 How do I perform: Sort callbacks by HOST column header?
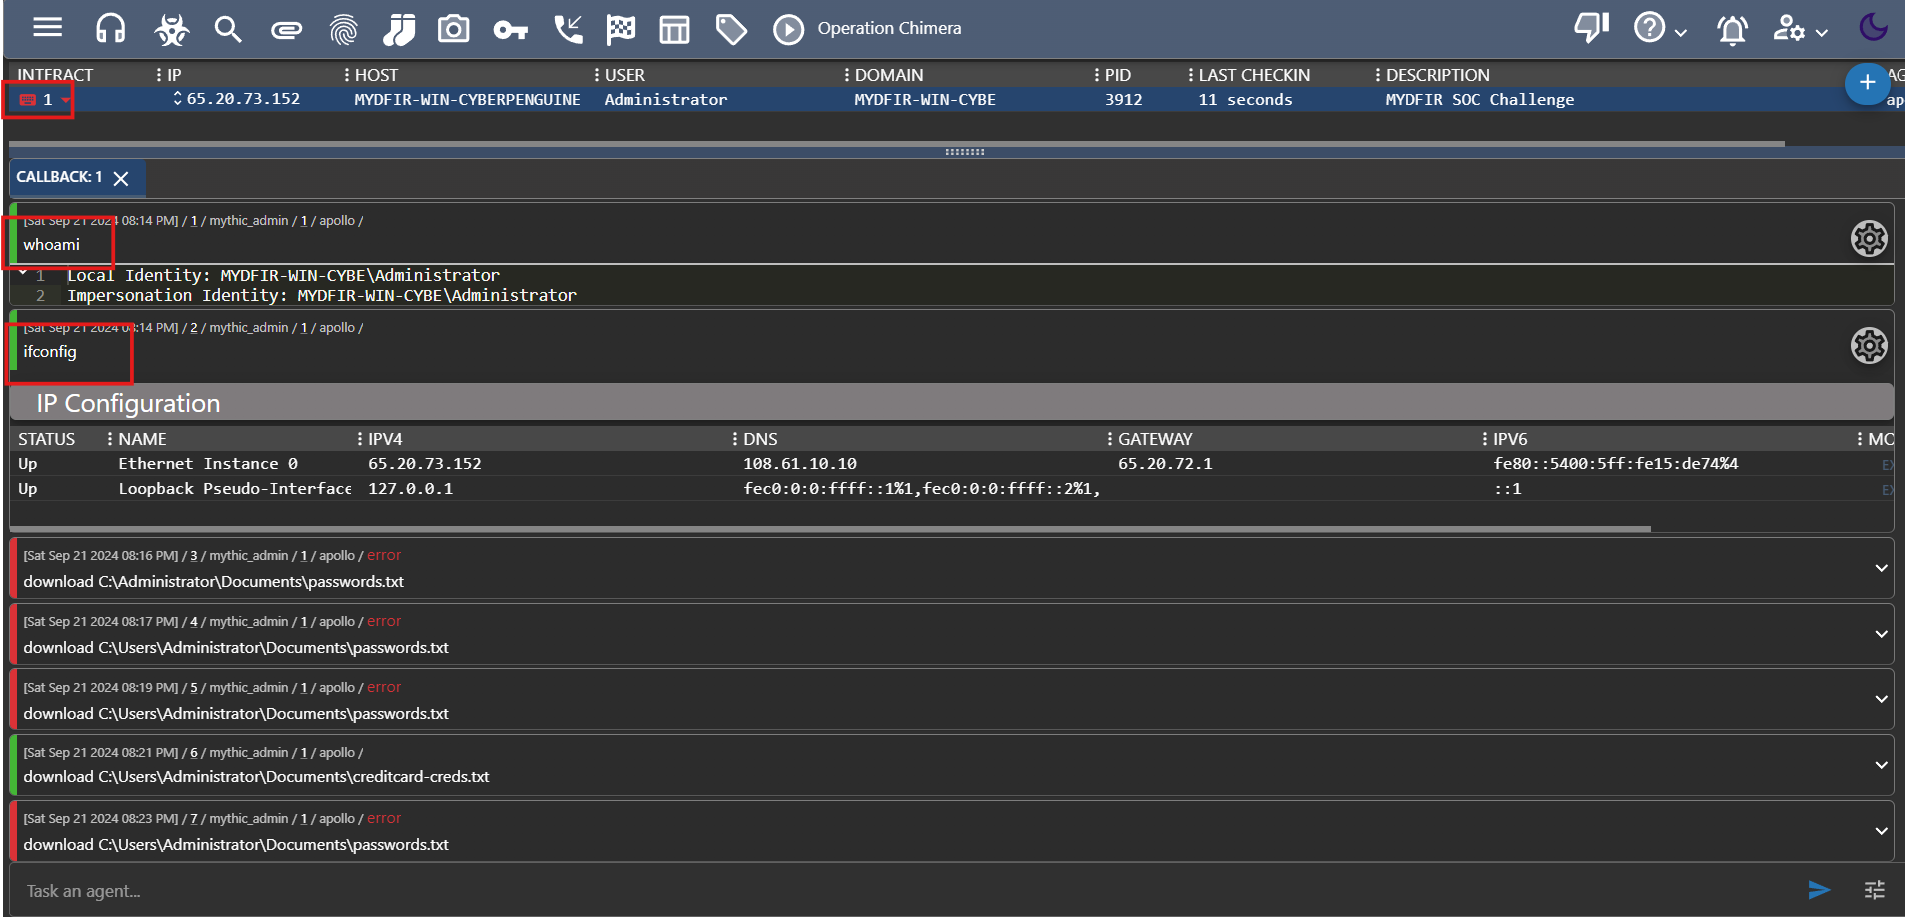pyautogui.click(x=376, y=75)
